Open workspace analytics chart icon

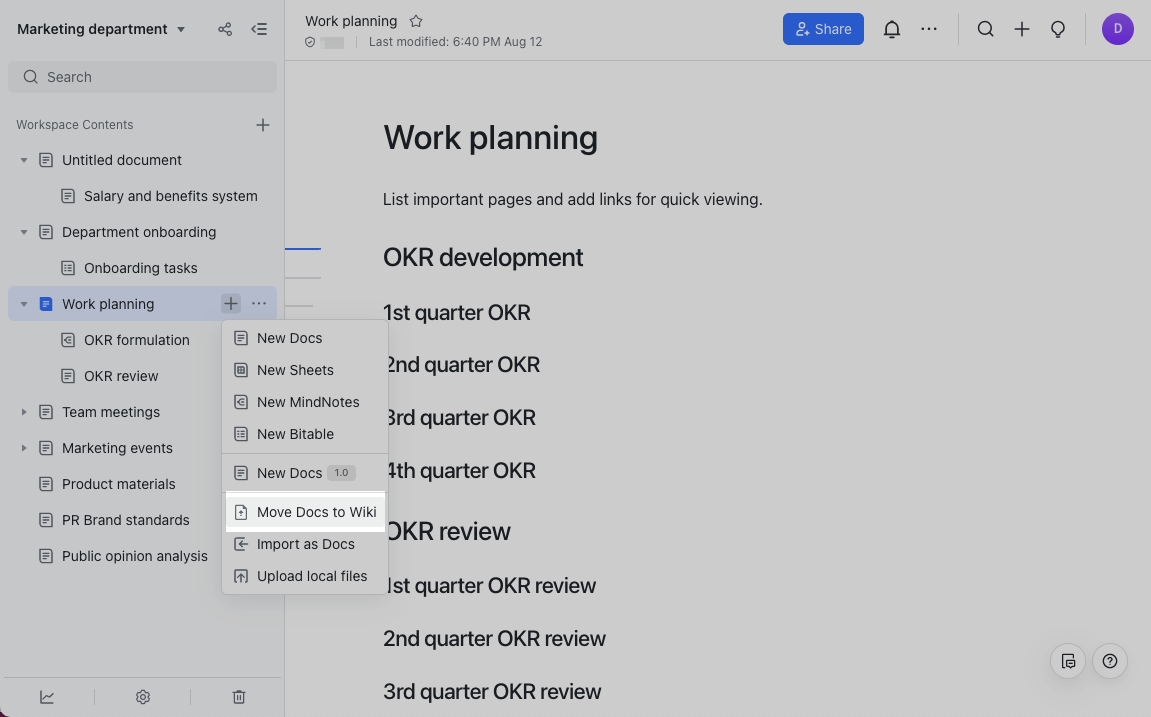pos(47,697)
